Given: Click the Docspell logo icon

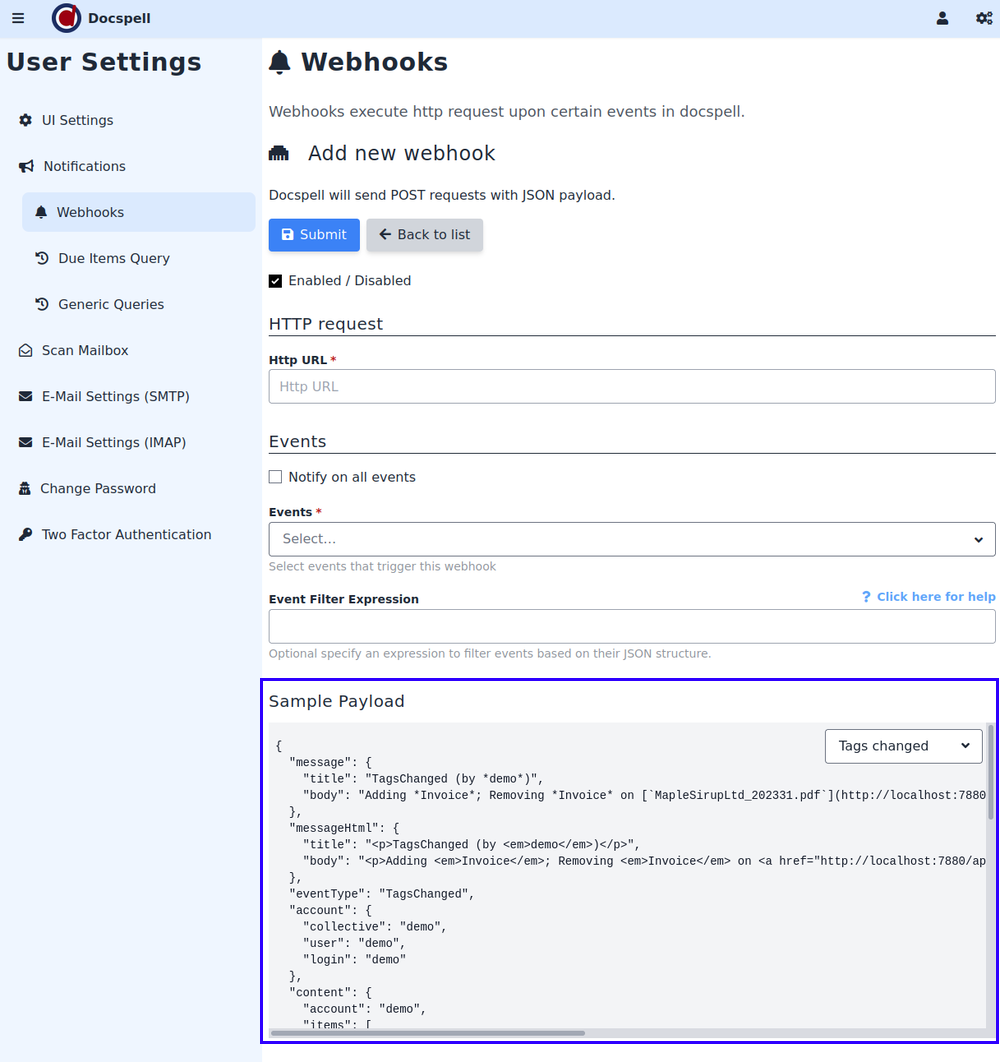Looking at the screenshot, I should point(67,18).
